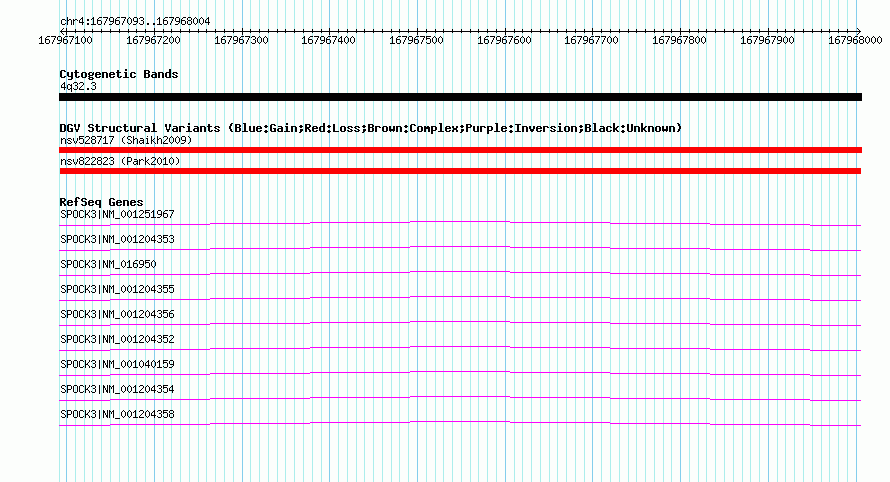Open transcript SPOCK3|NM_001204353

point(117,239)
